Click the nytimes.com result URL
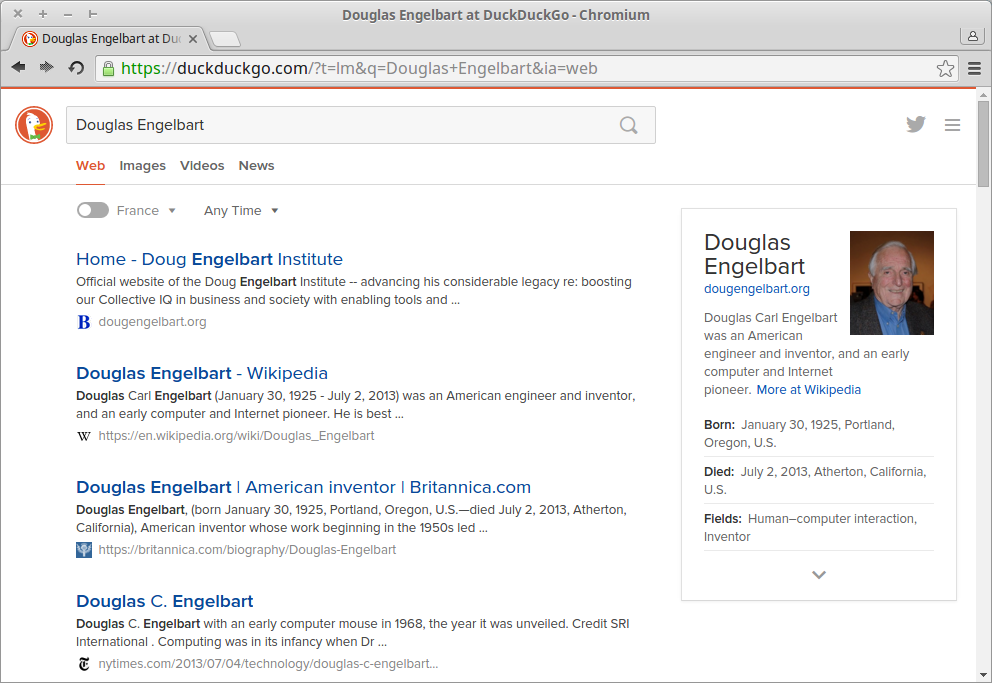The width and height of the screenshot is (992, 683). point(268,663)
